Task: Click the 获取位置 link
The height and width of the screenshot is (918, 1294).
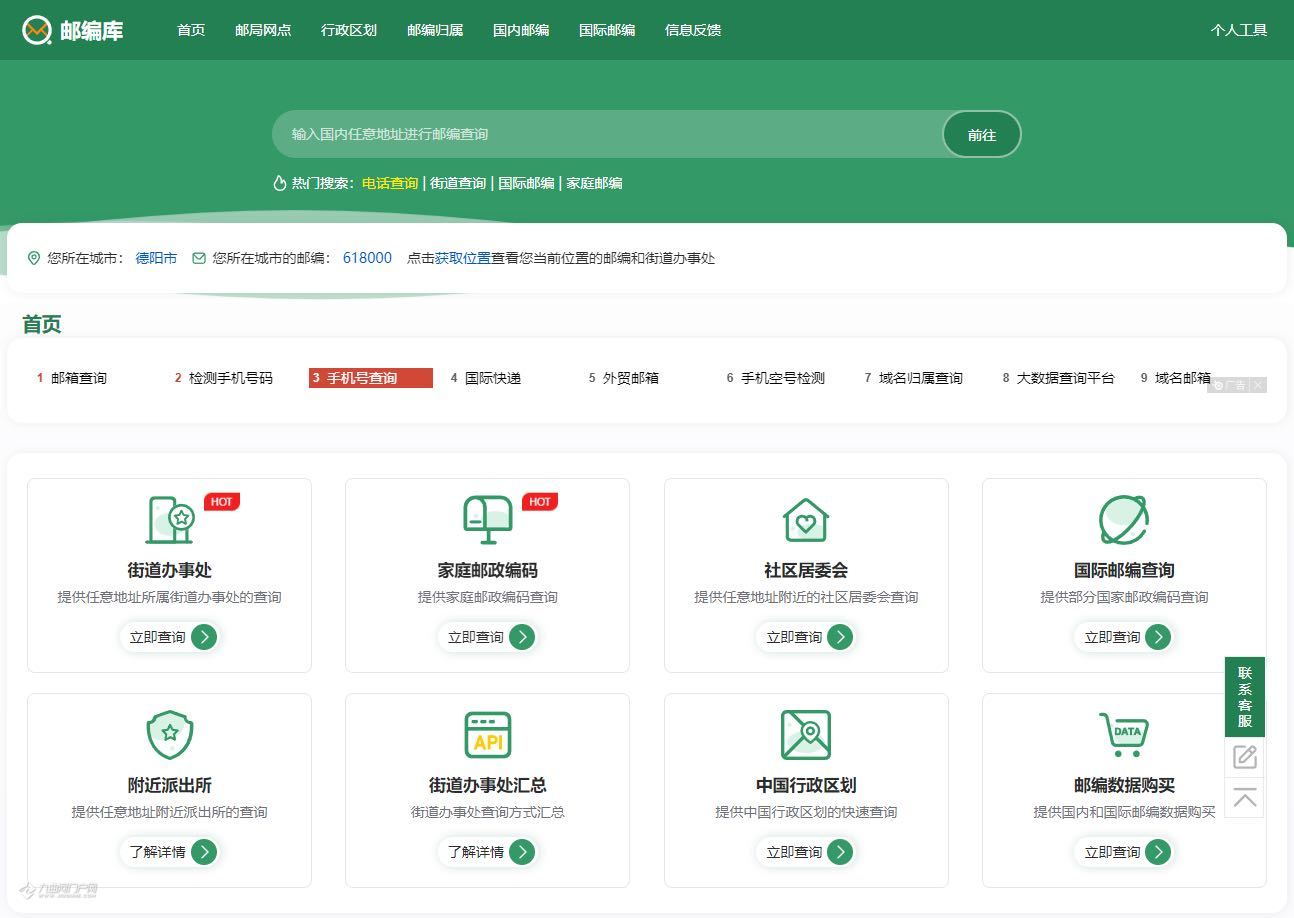Action: 463,258
